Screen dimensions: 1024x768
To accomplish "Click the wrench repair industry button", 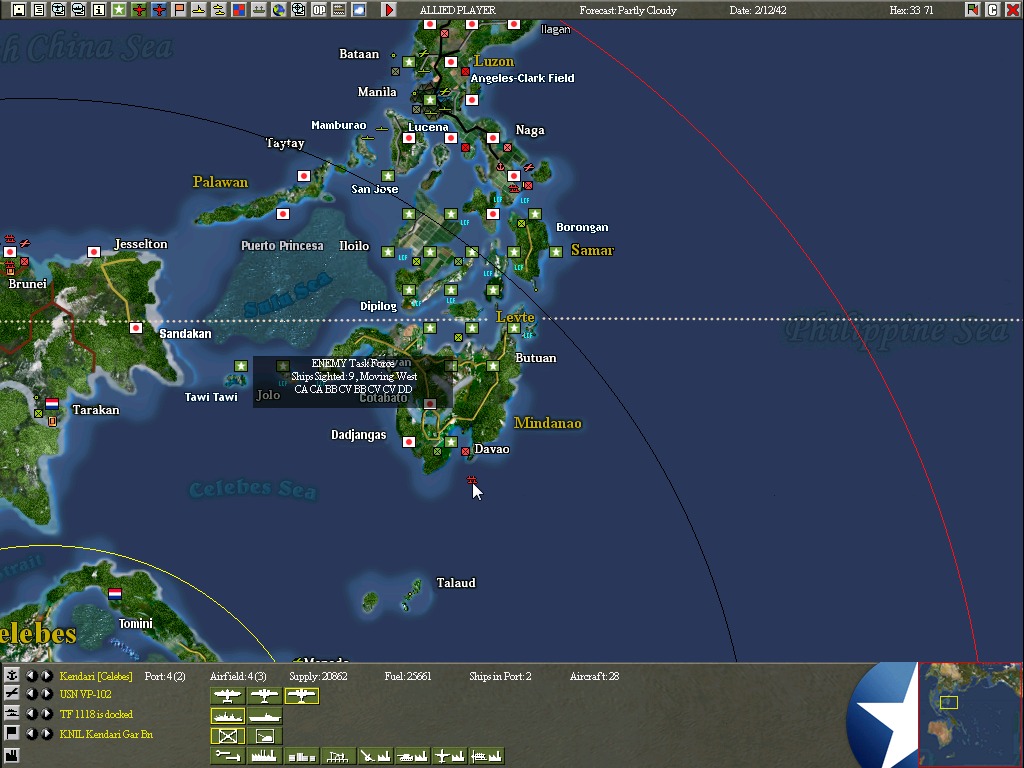I will click(x=228, y=756).
